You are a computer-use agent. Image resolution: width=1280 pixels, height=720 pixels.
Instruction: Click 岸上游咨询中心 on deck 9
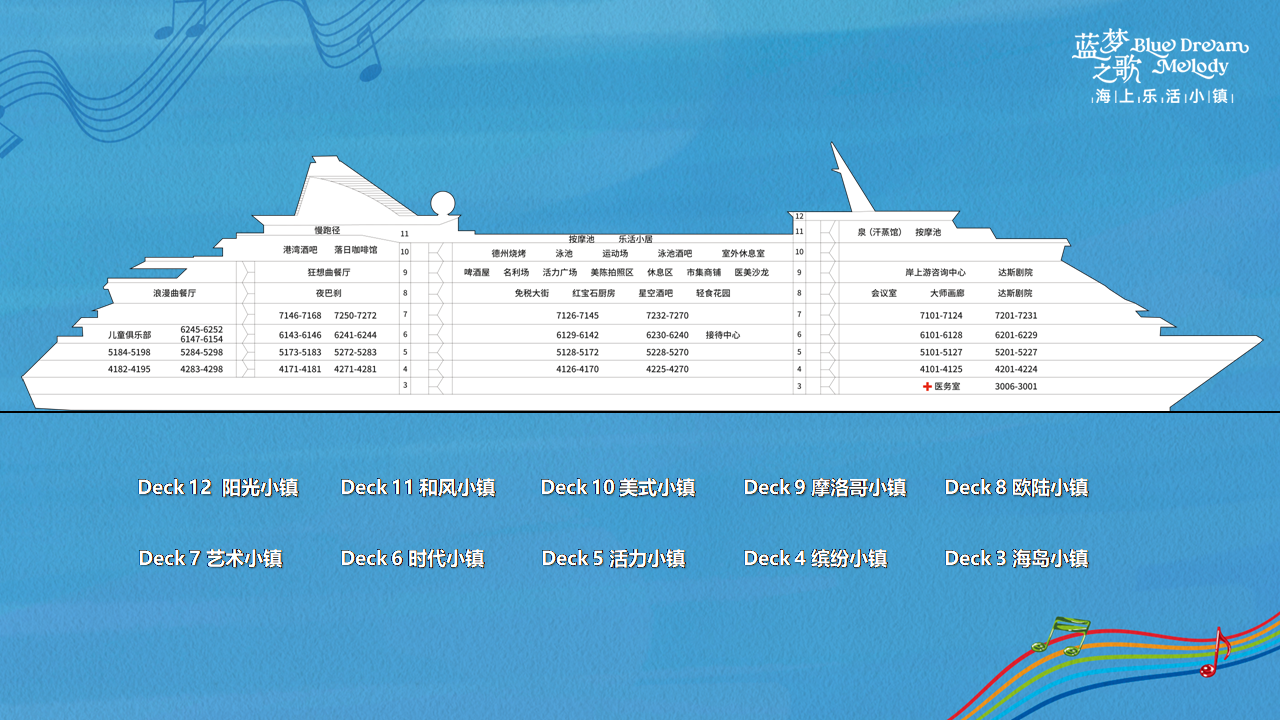click(935, 272)
